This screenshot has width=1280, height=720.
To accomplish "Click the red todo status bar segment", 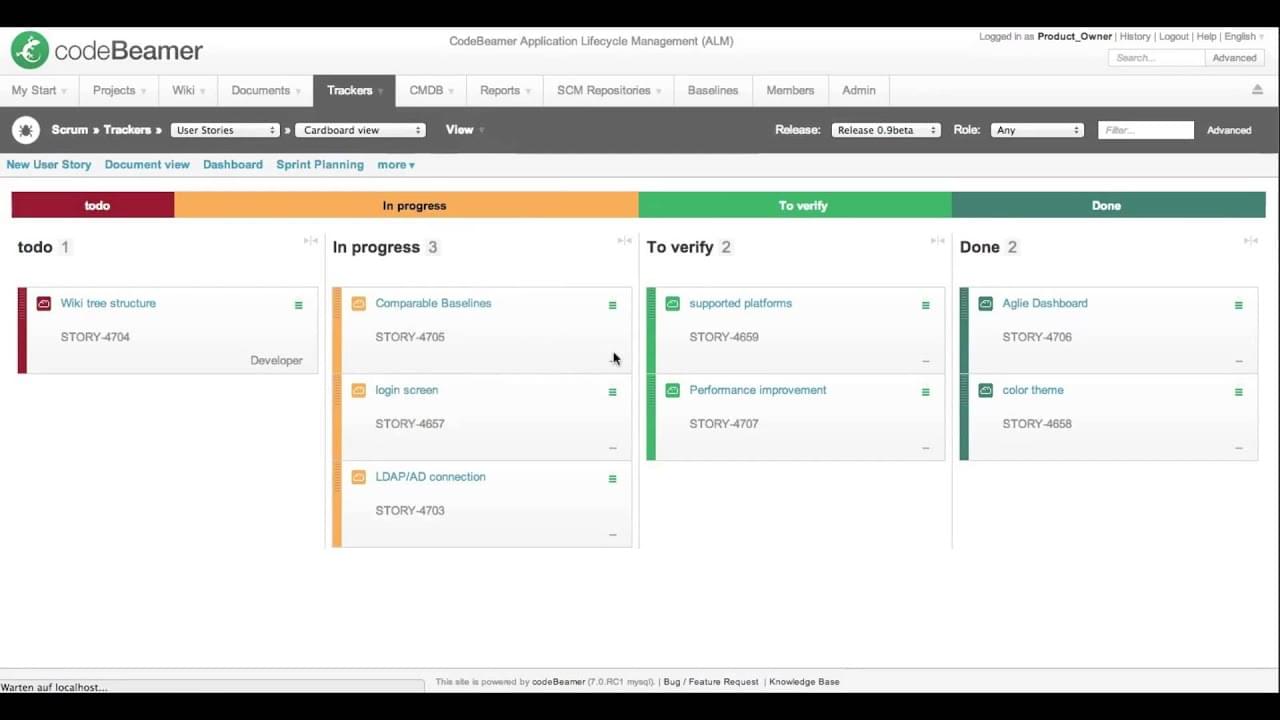I will [x=93, y=205].
